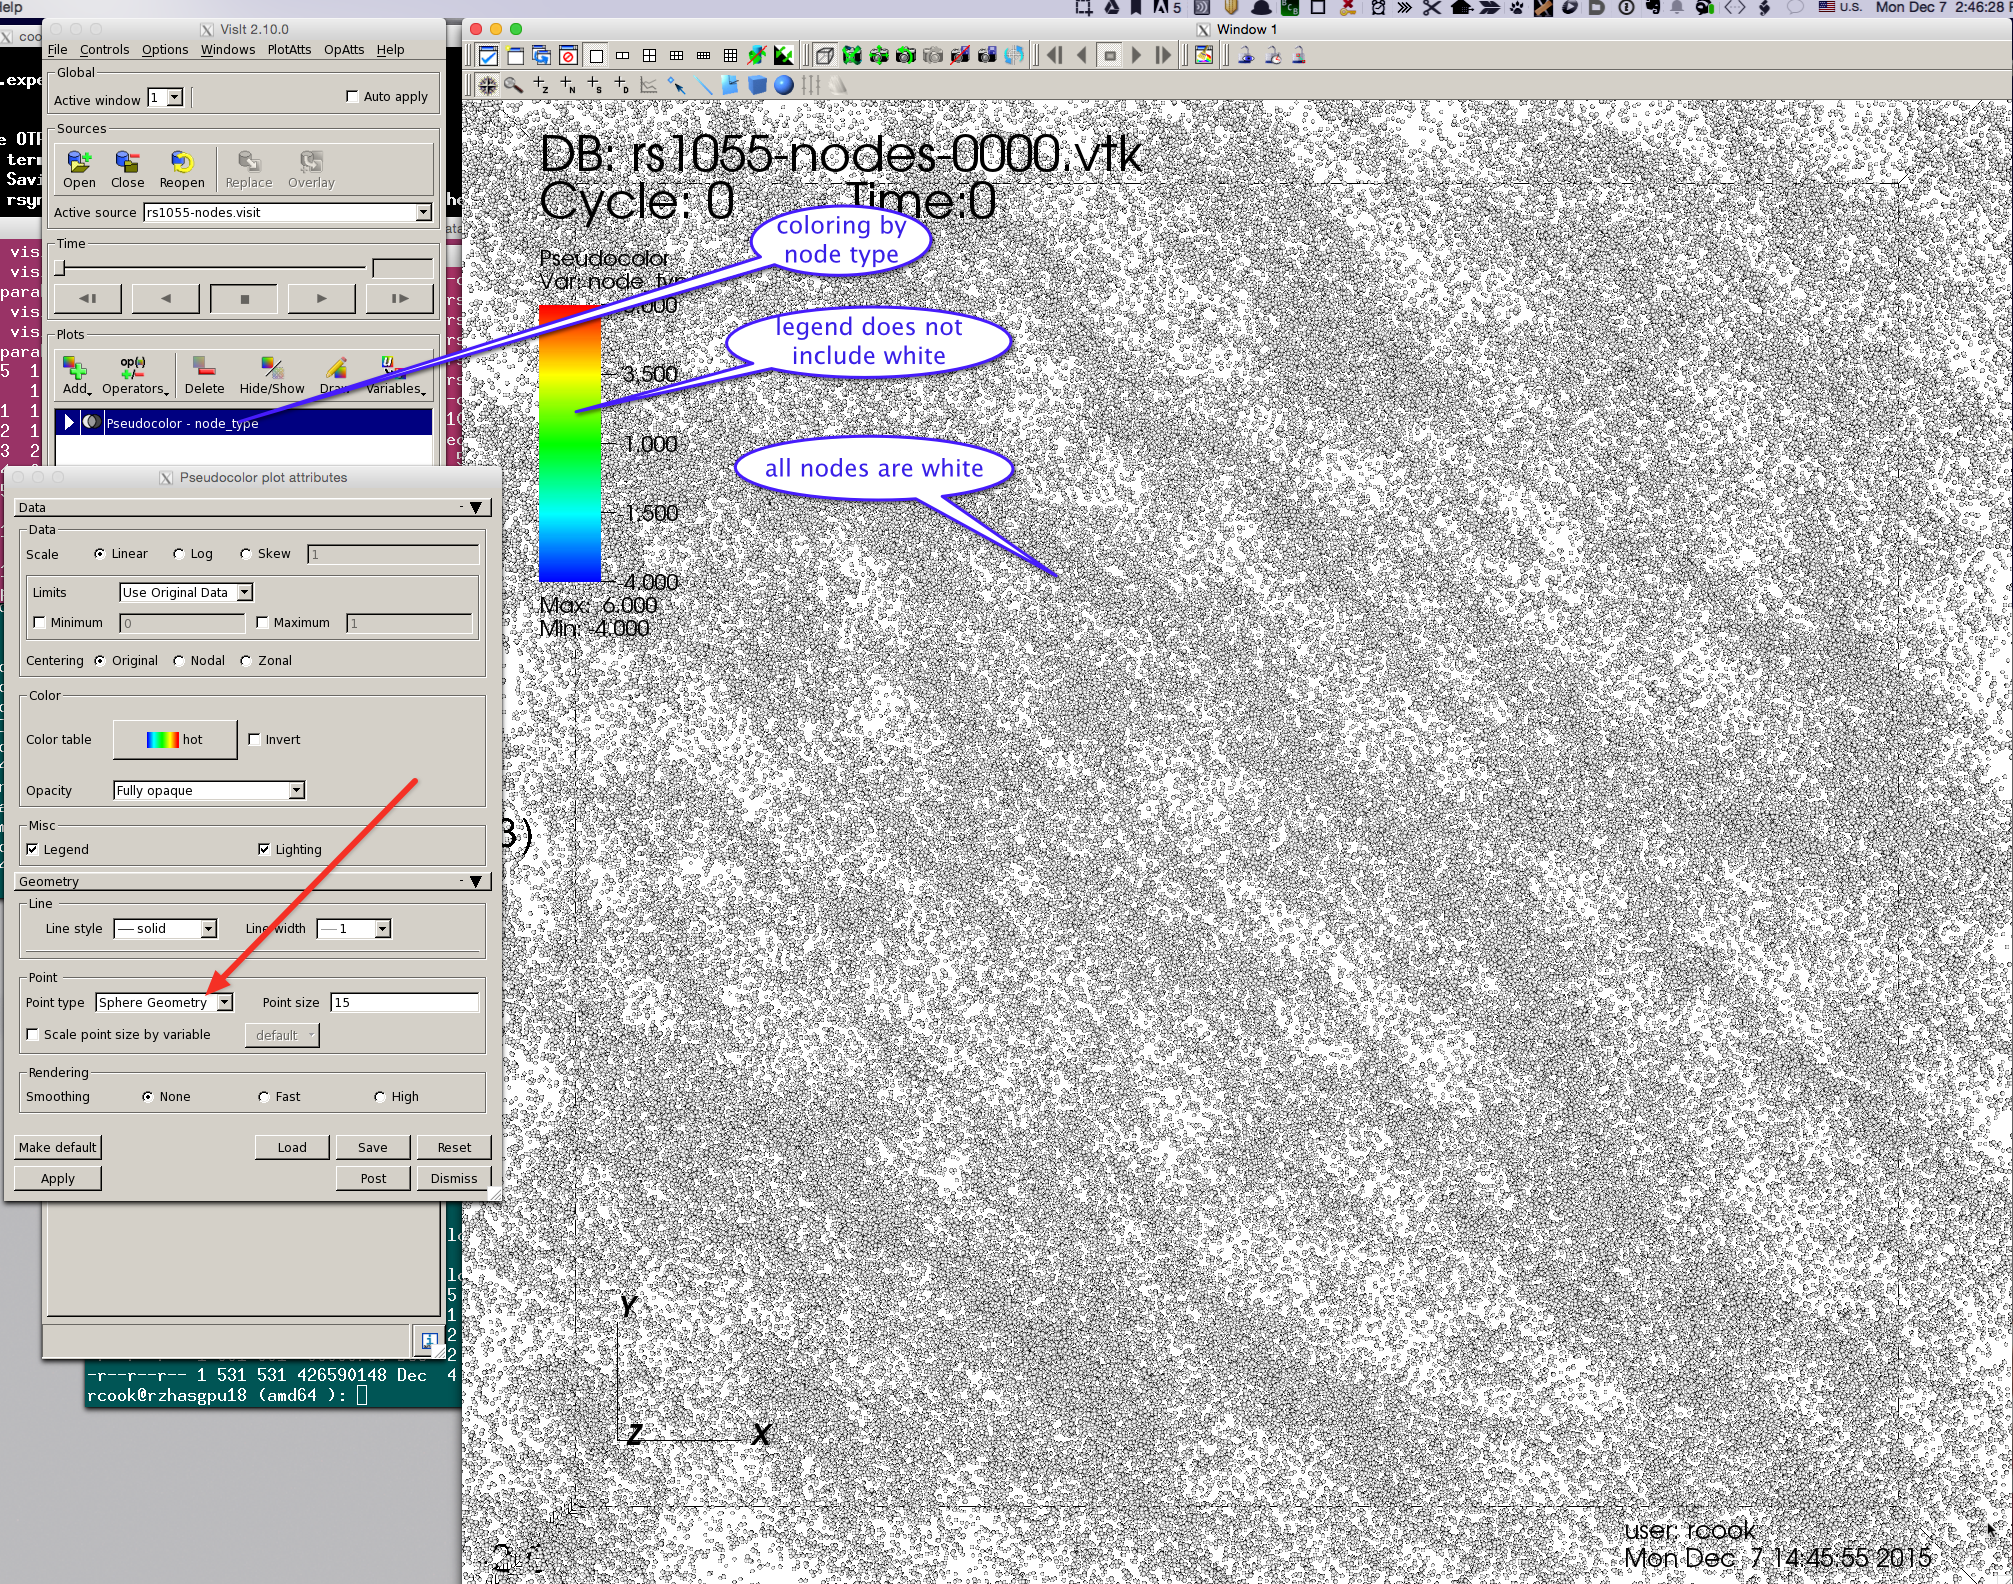Select the Zoom magnifier tool in Window 1
This screenshot has height=1584, width=2013.
(x=514, y=85)
